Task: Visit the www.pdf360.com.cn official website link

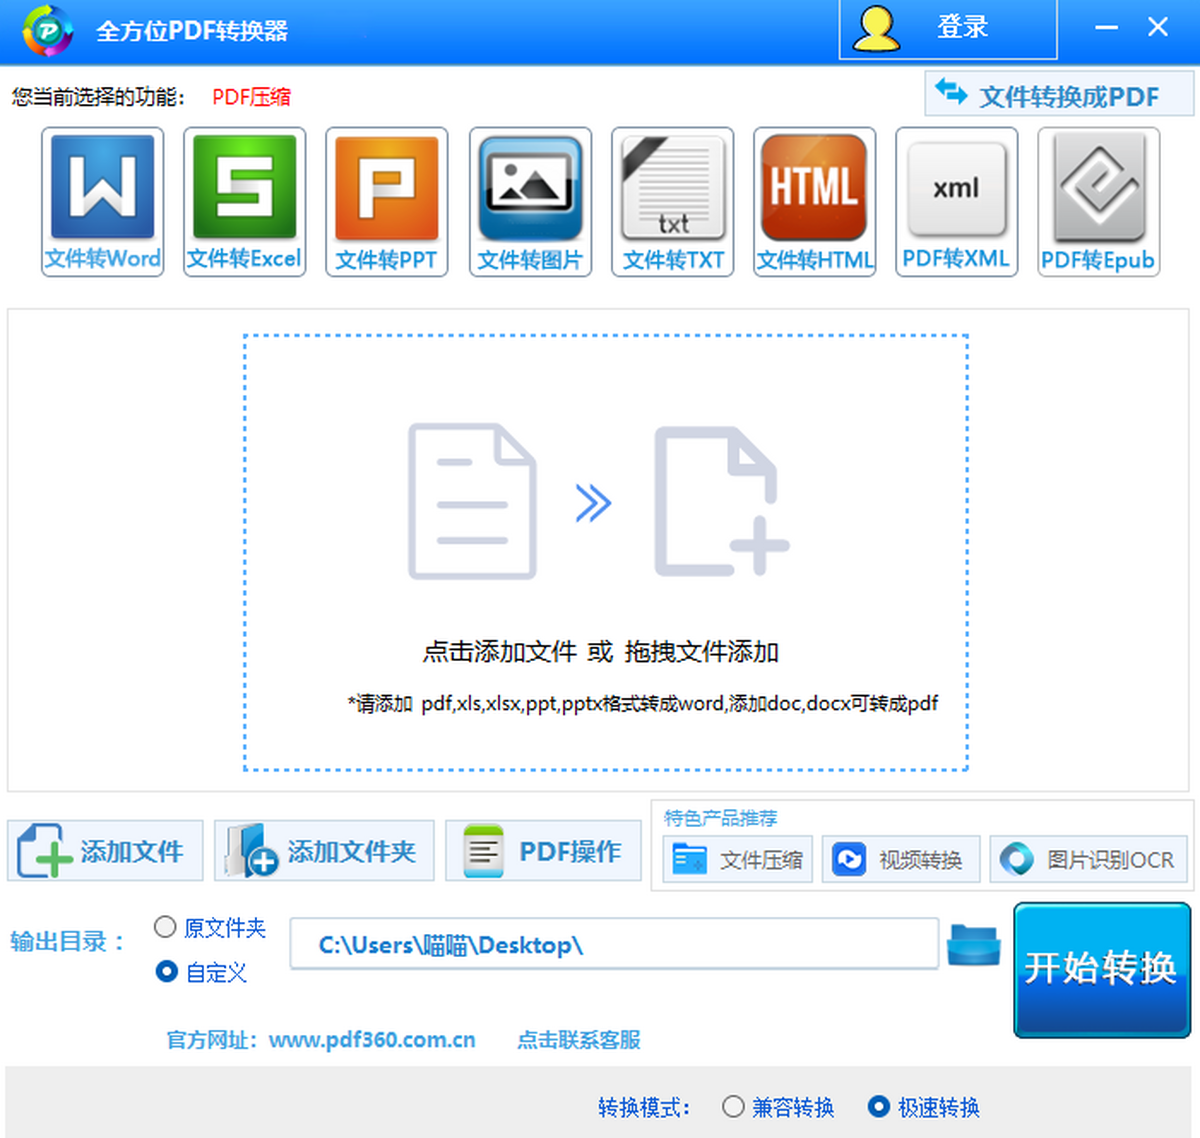Action: point(373,1040)
